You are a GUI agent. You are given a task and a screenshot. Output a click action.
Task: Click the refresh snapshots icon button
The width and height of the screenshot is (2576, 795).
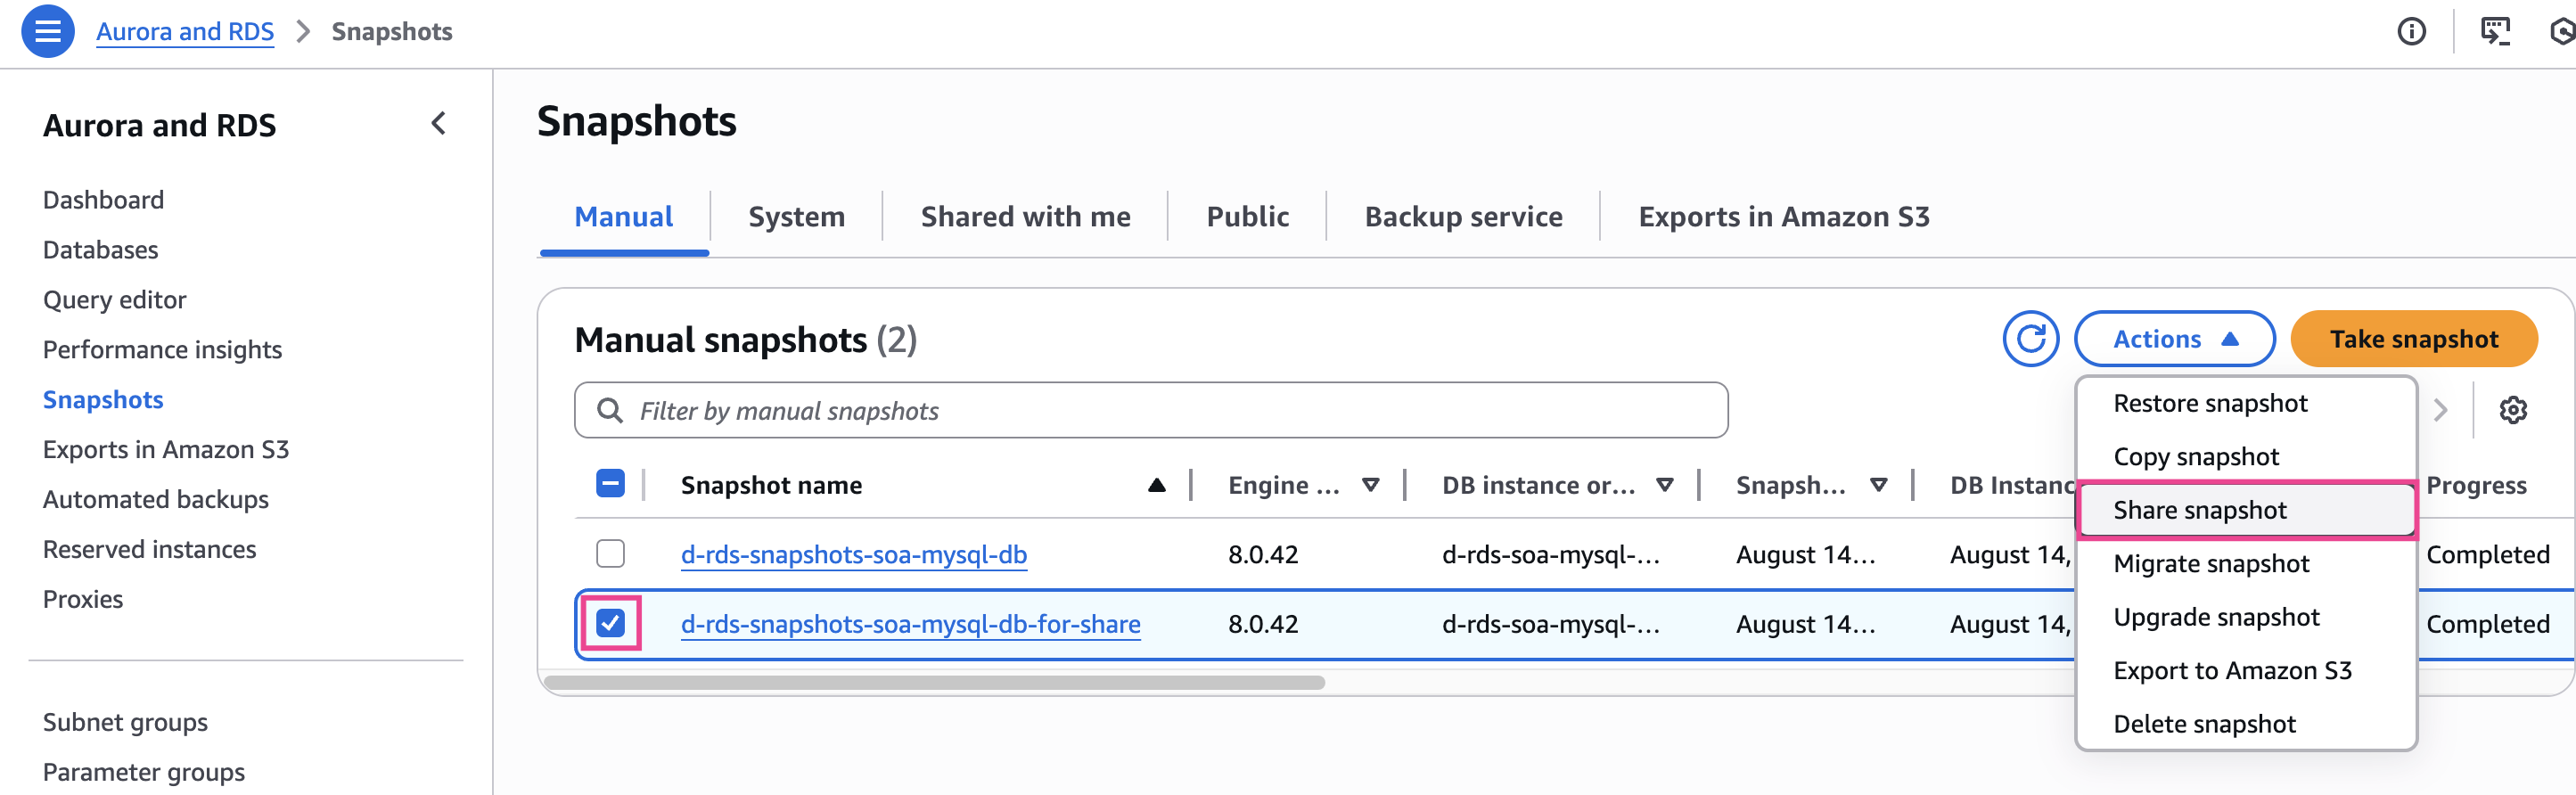click(2030, 339)
